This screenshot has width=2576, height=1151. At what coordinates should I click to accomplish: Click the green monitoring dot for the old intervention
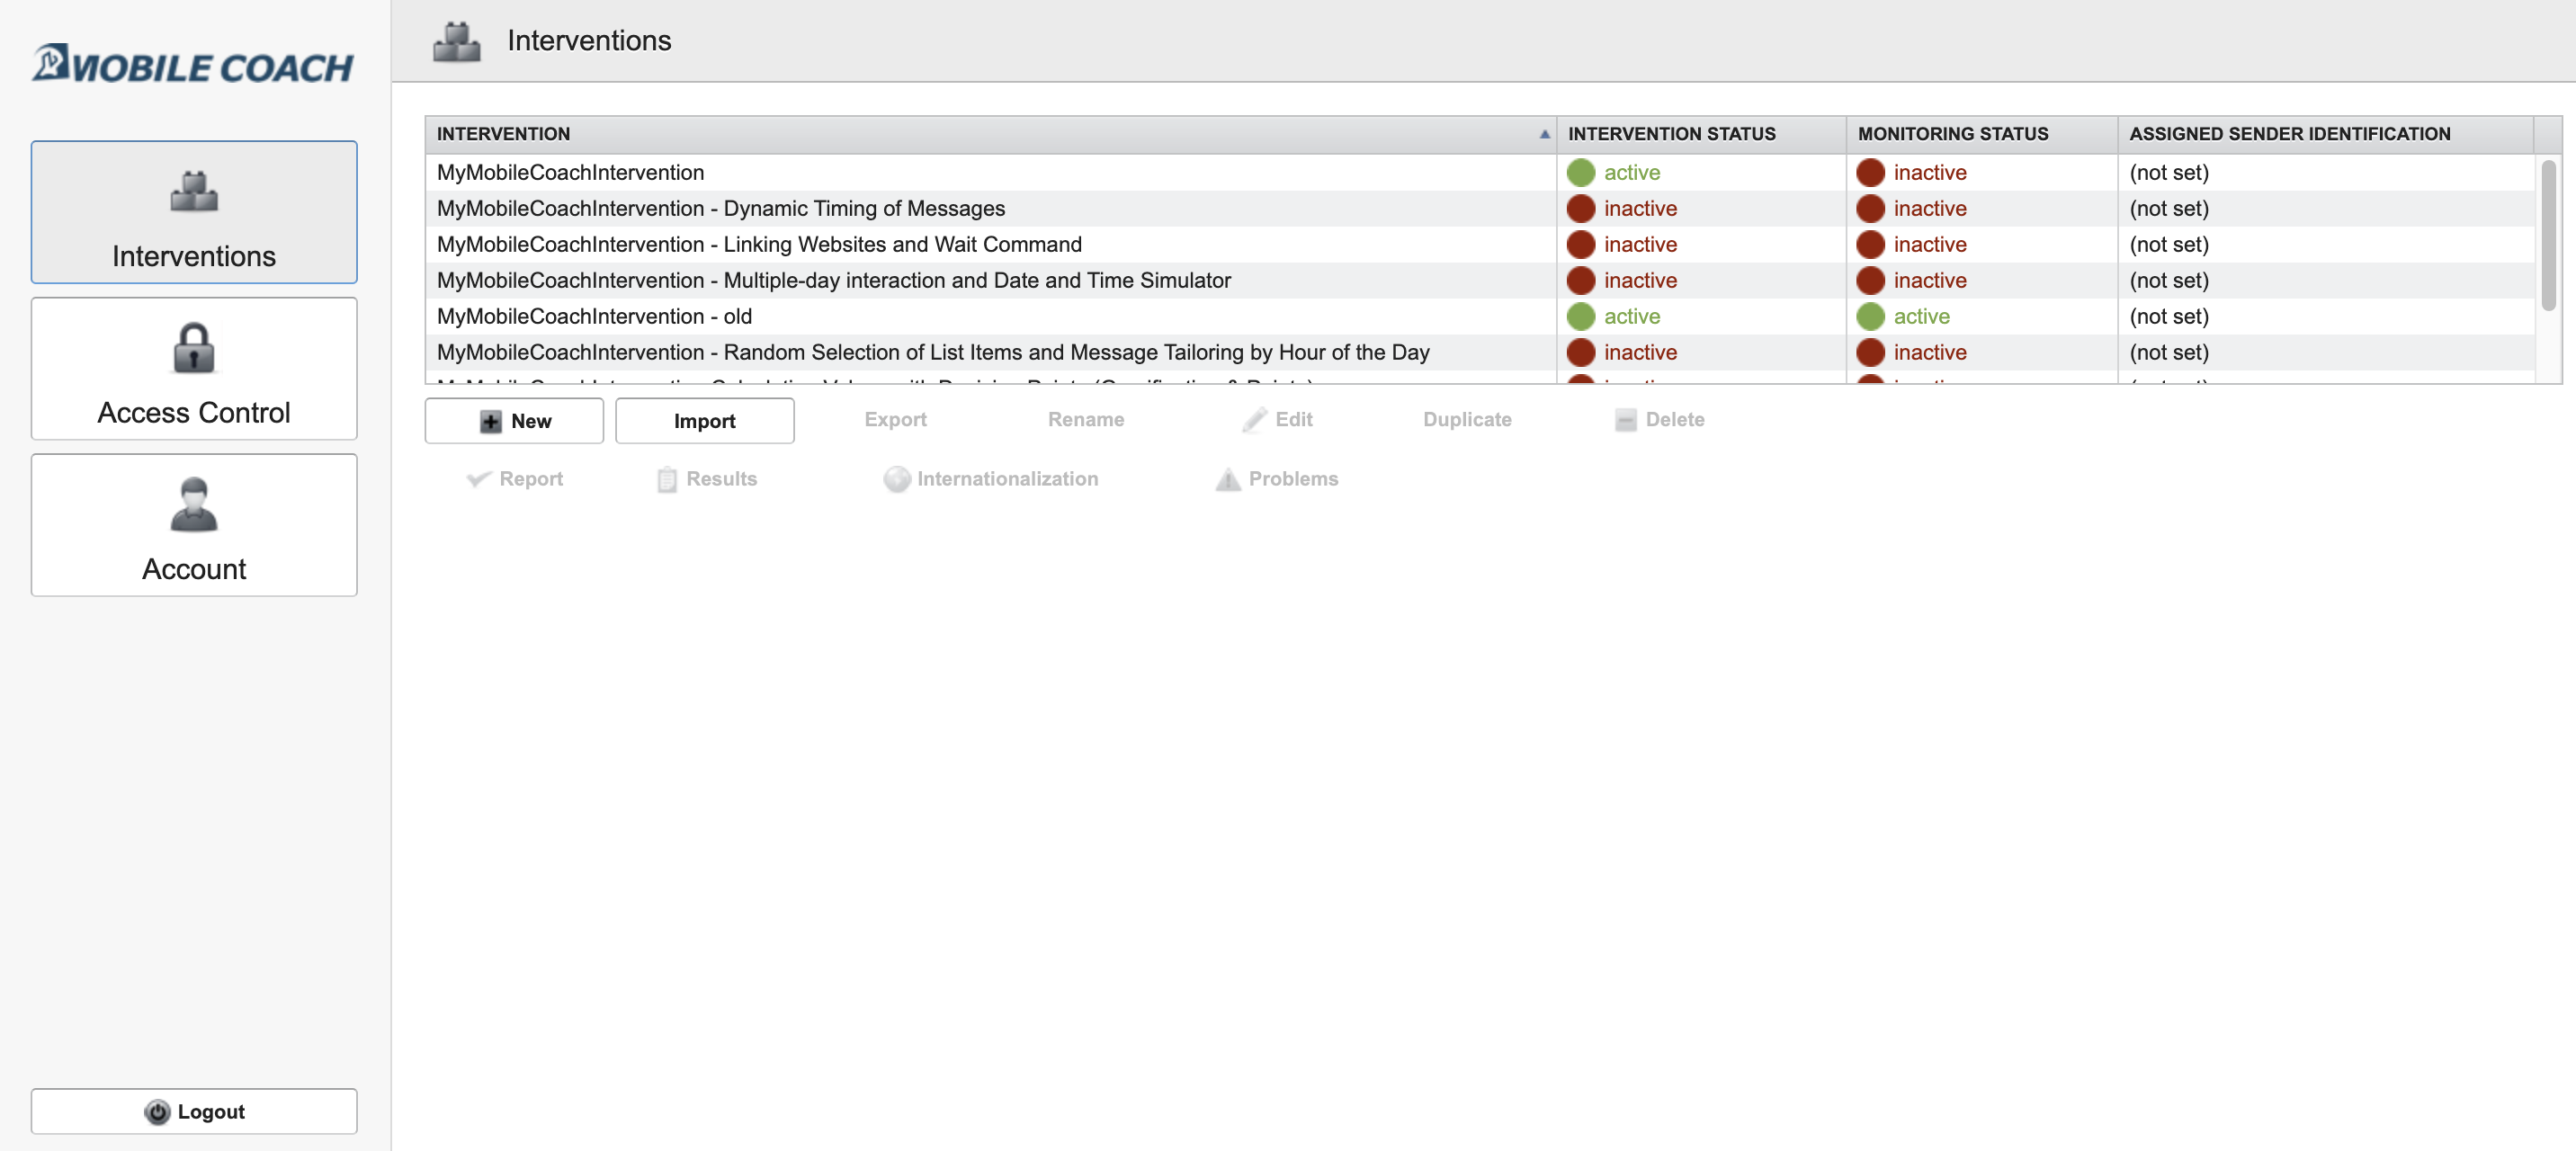tap(1869, 316)
